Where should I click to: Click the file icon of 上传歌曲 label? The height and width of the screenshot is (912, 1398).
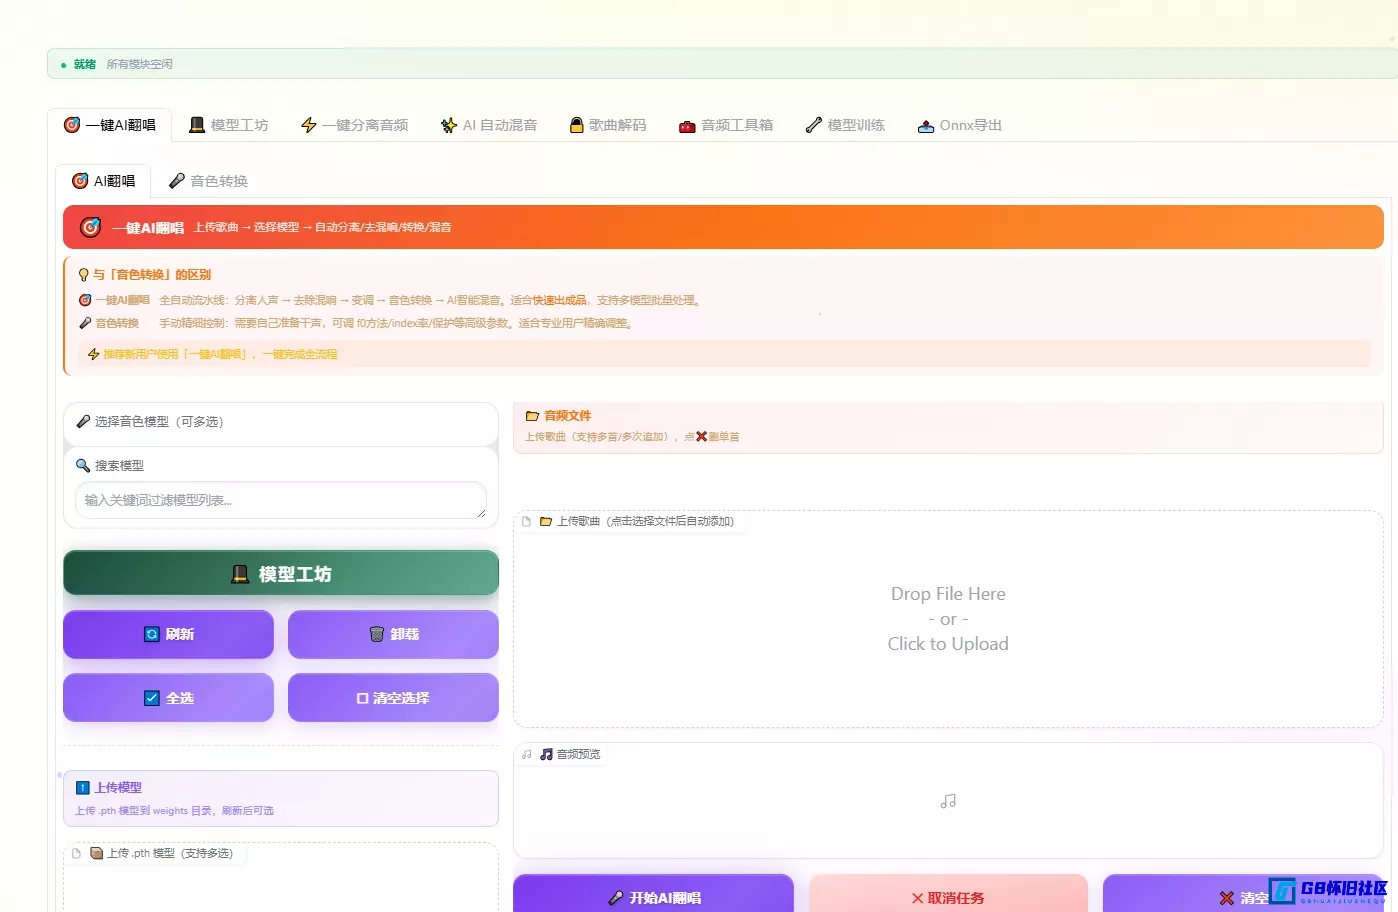(x=526, y=521)
